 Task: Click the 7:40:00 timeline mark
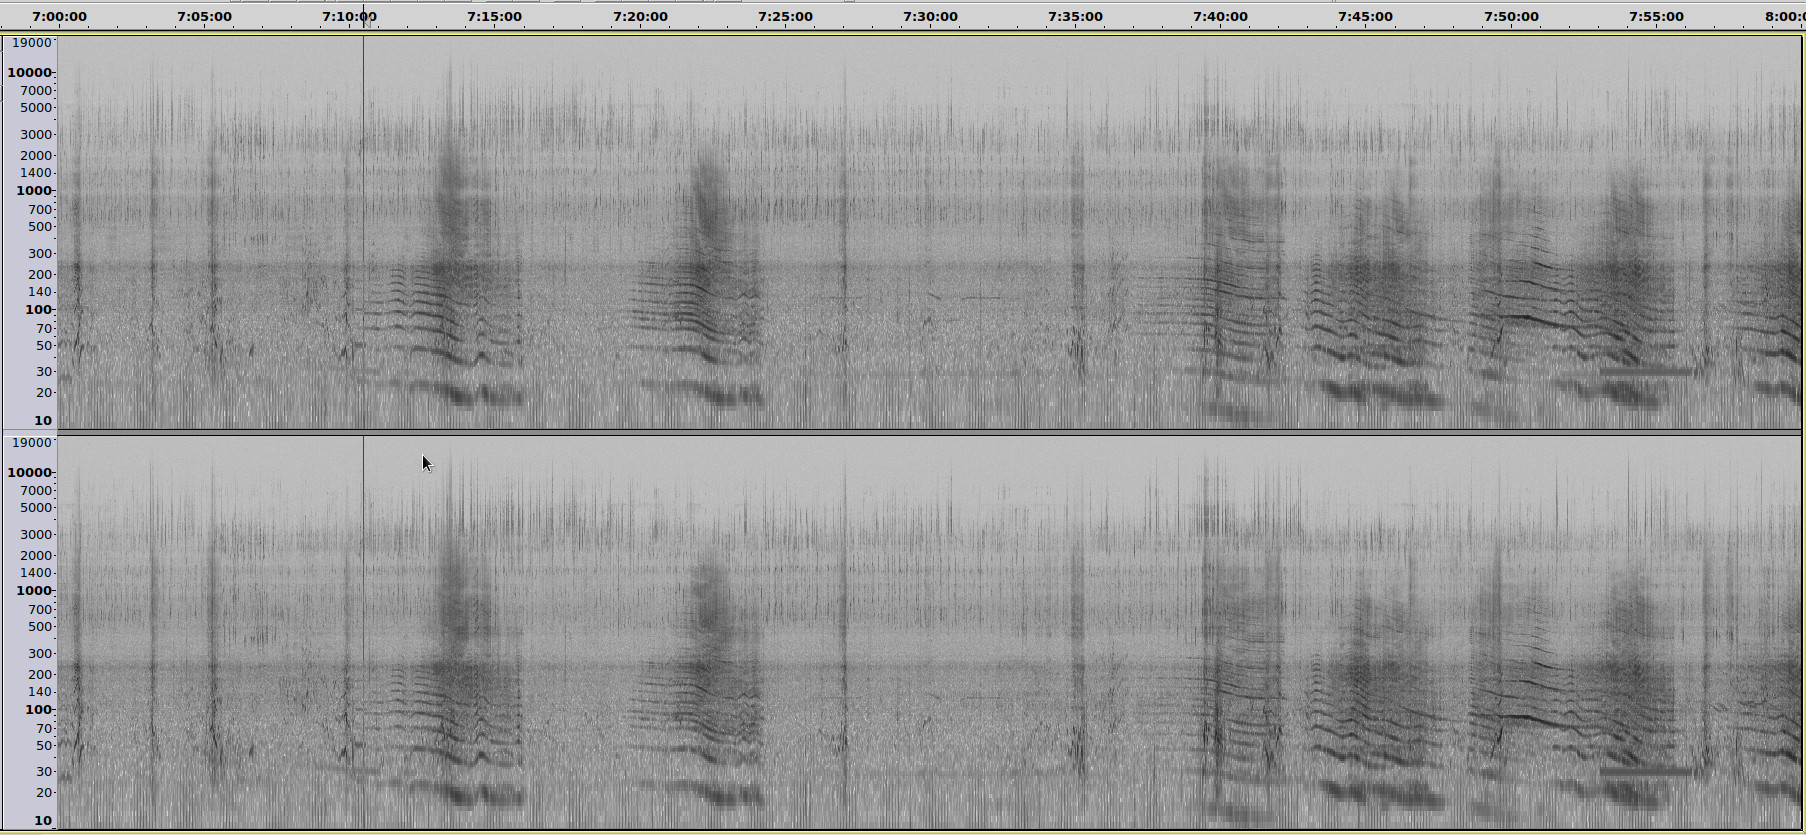[x=1220, y=17]
